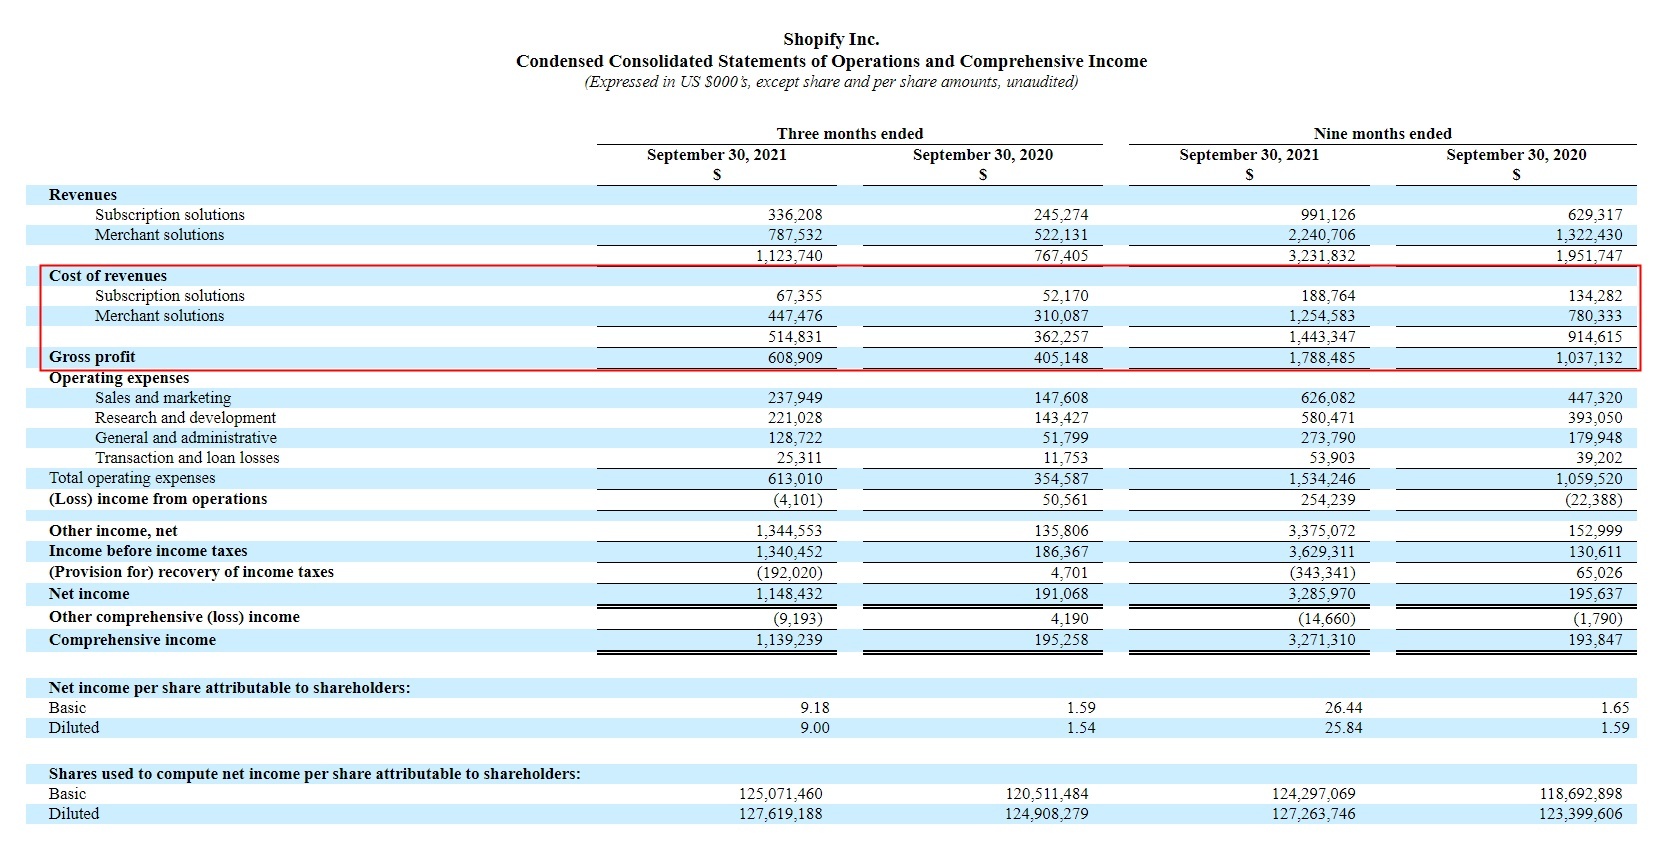Click total operating expenses value 613,010

pyautogui.click(x=795, y=479)
